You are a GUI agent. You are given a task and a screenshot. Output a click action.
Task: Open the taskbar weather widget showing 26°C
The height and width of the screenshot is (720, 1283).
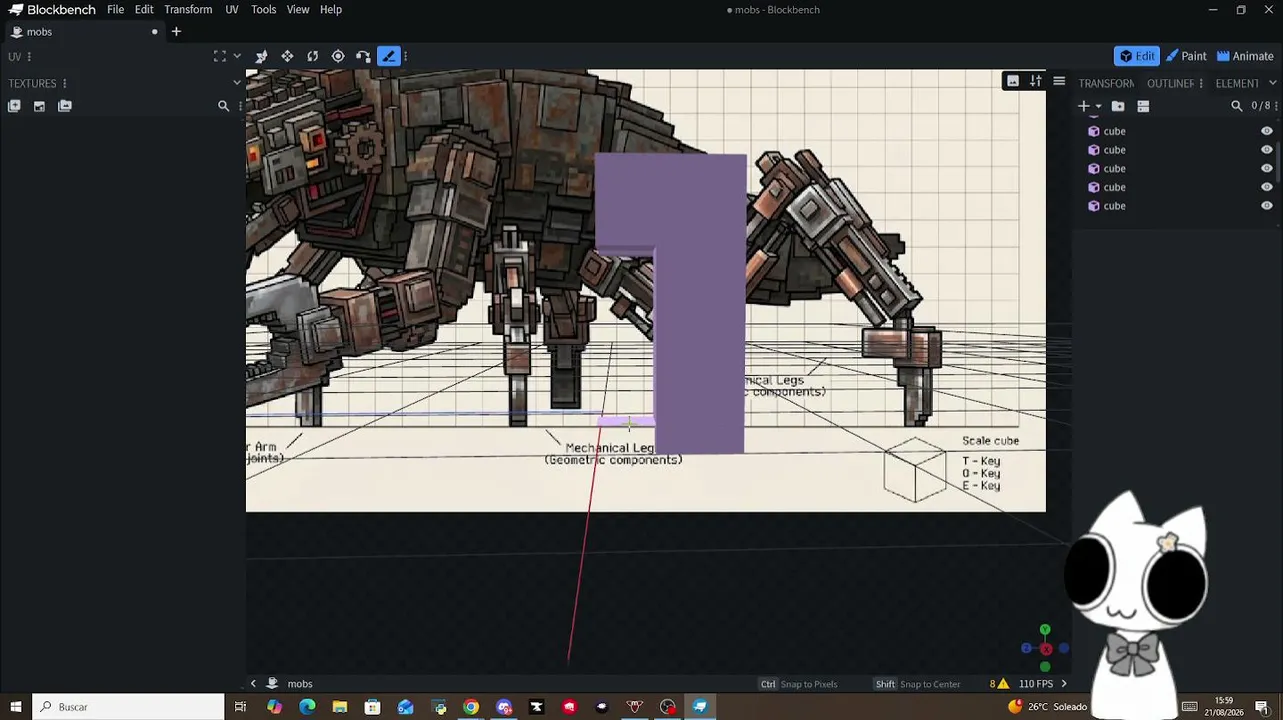point(1046,707)
